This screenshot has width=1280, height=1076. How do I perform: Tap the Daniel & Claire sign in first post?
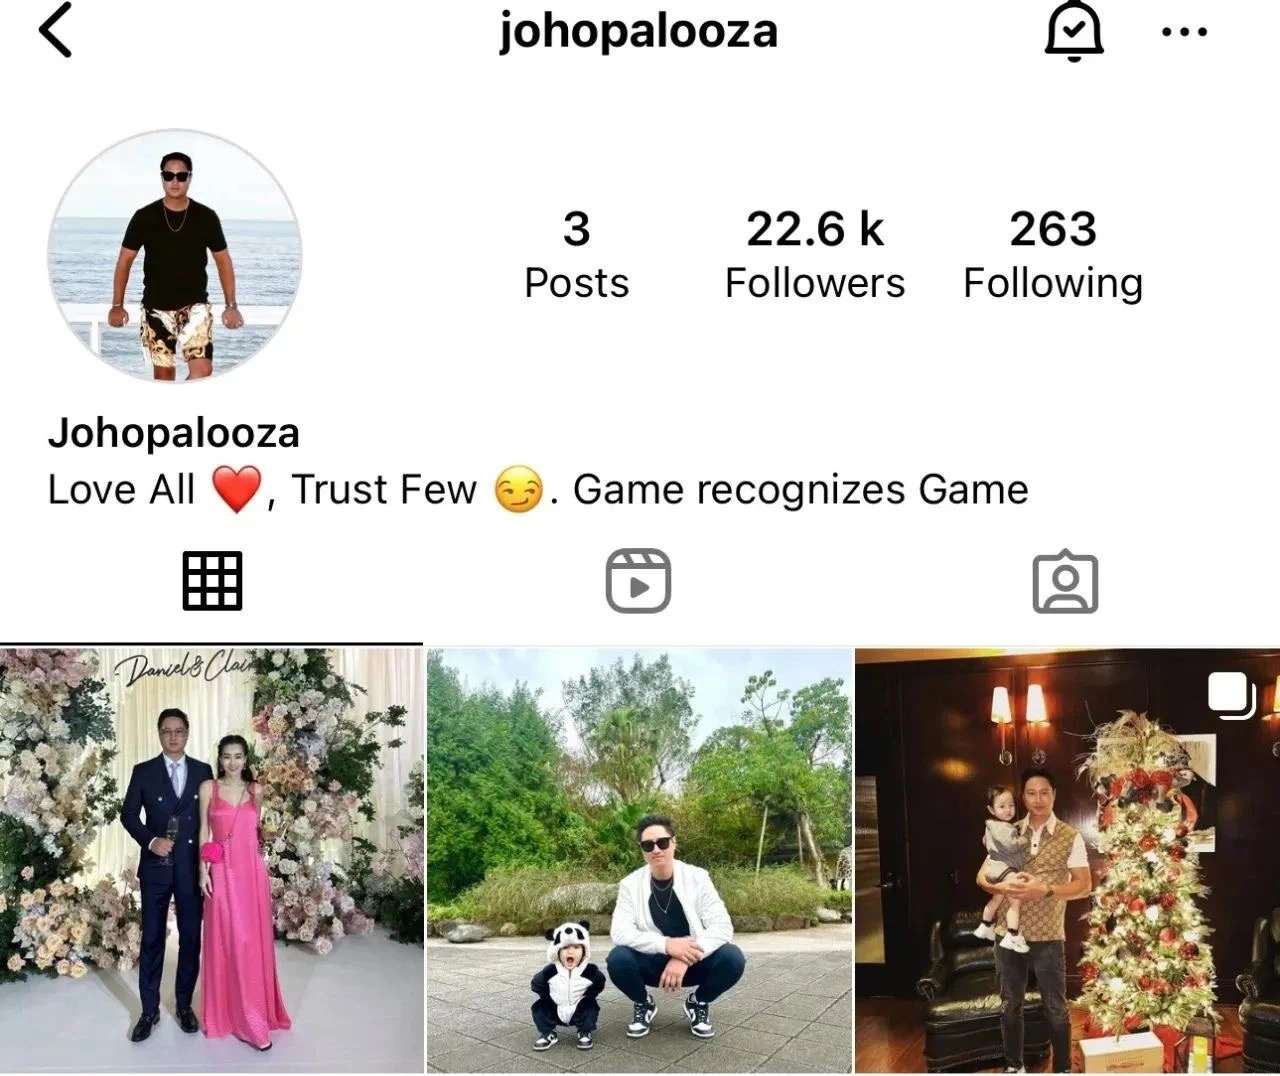click(185, 668)
